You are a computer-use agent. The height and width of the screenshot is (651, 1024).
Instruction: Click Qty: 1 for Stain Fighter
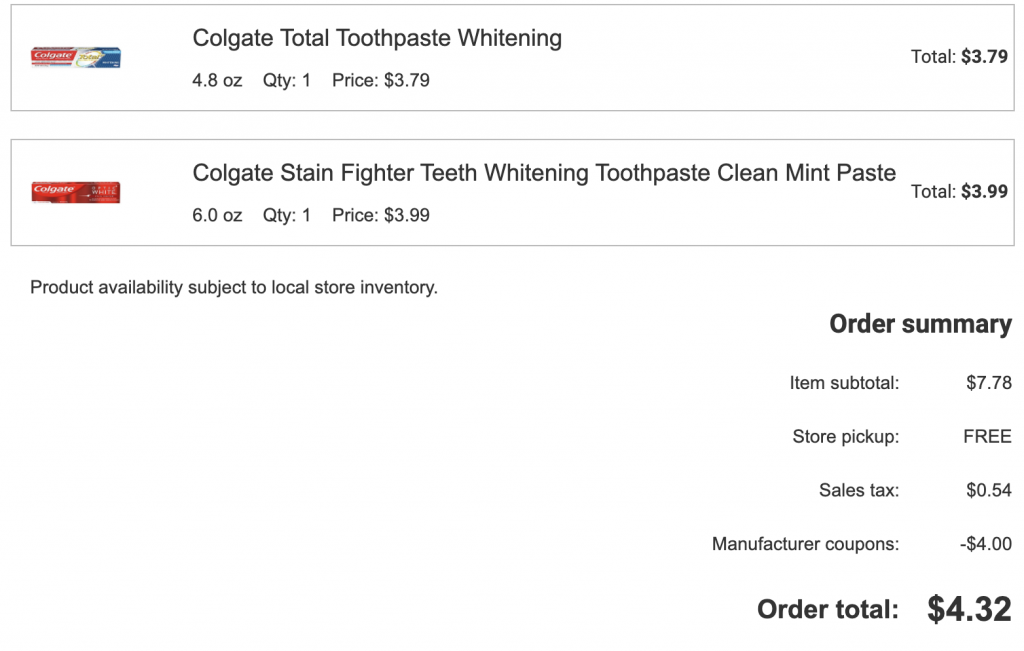[x=287, y=215]
